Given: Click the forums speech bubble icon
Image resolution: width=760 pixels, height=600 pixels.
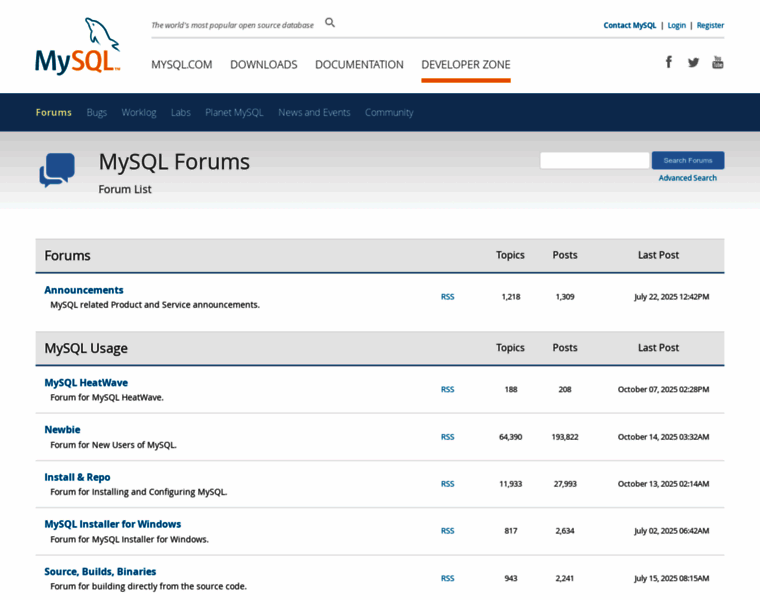Looking at the screenshot, I should coord(57,170).
